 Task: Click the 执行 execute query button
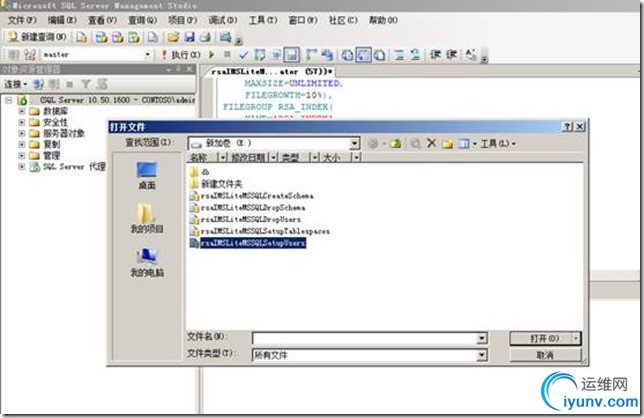(180, 54)
